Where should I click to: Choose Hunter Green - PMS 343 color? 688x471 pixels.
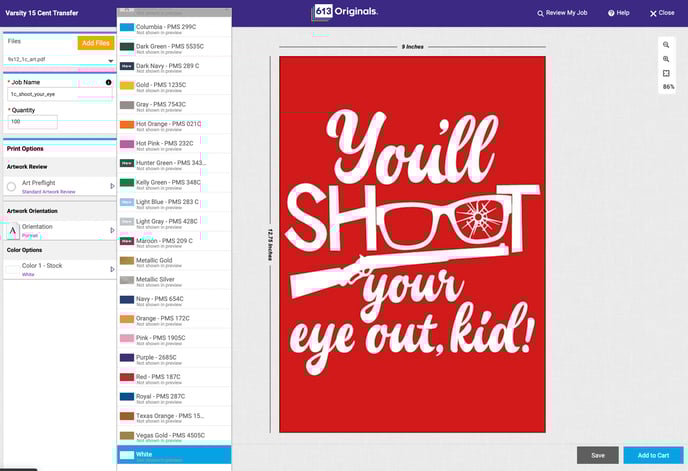tap(174, 164)
